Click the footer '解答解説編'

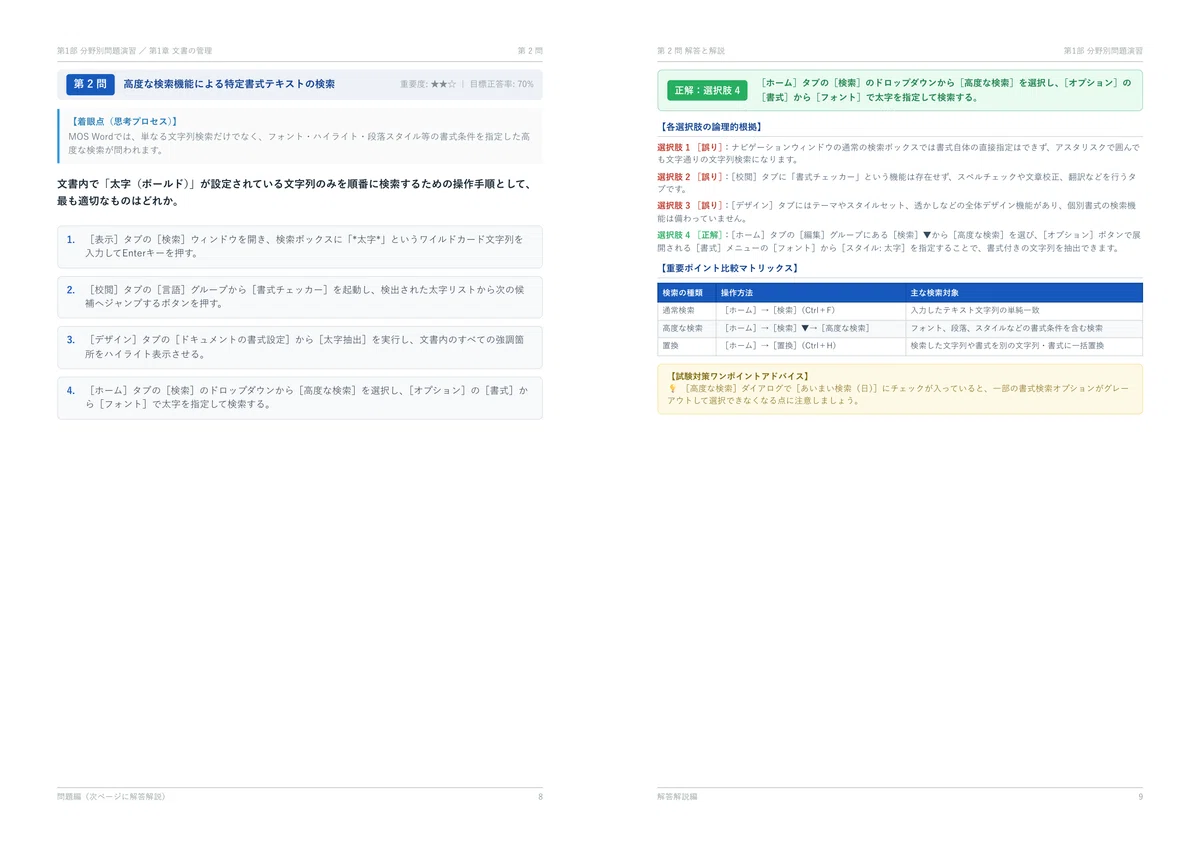[678, 797]
